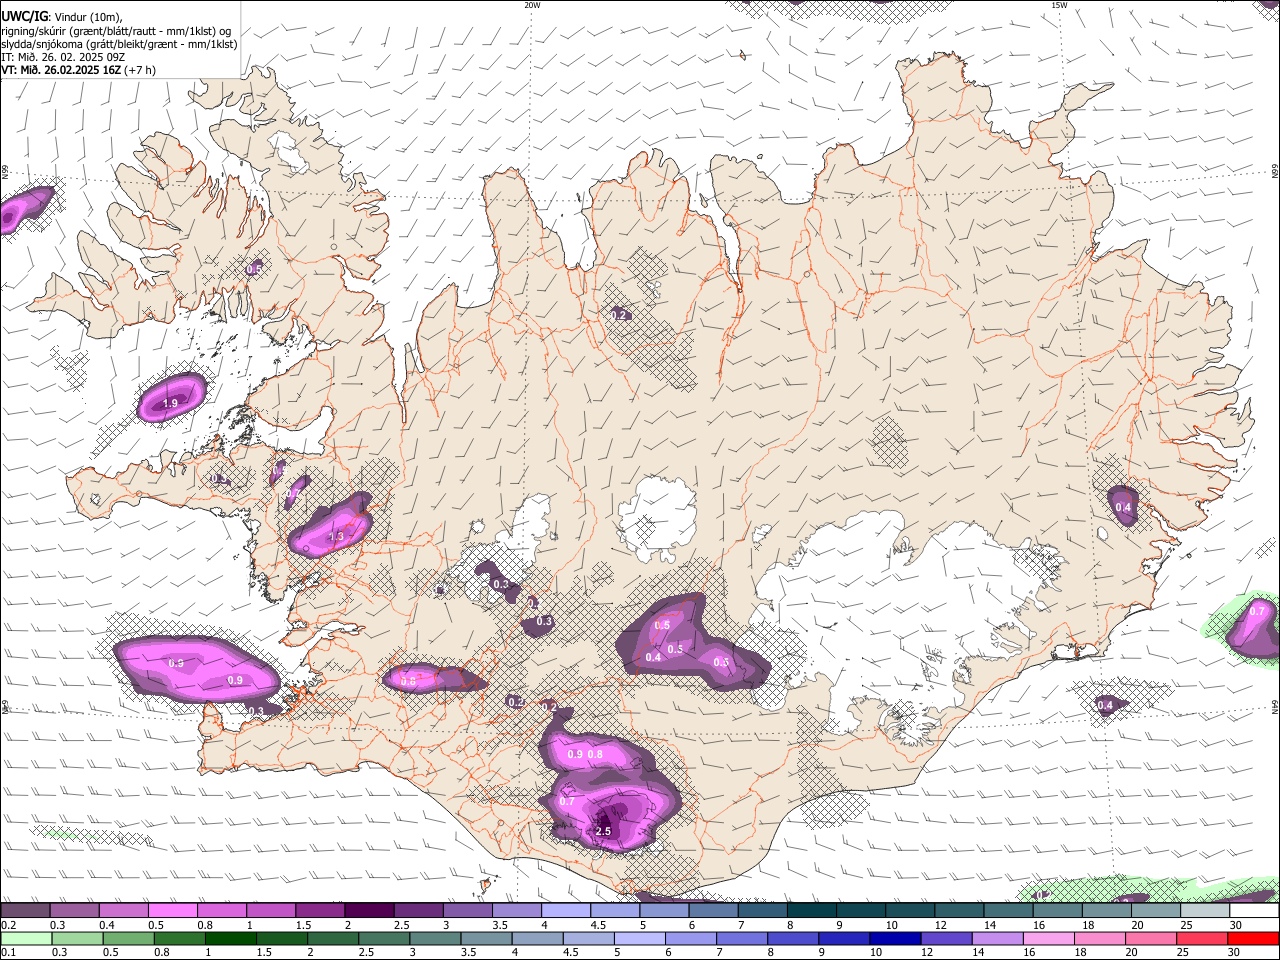This screenshot has height=960, width=1280.
Task: Click the "rigning/skúrir" legend description line
Action: [115, 30]
